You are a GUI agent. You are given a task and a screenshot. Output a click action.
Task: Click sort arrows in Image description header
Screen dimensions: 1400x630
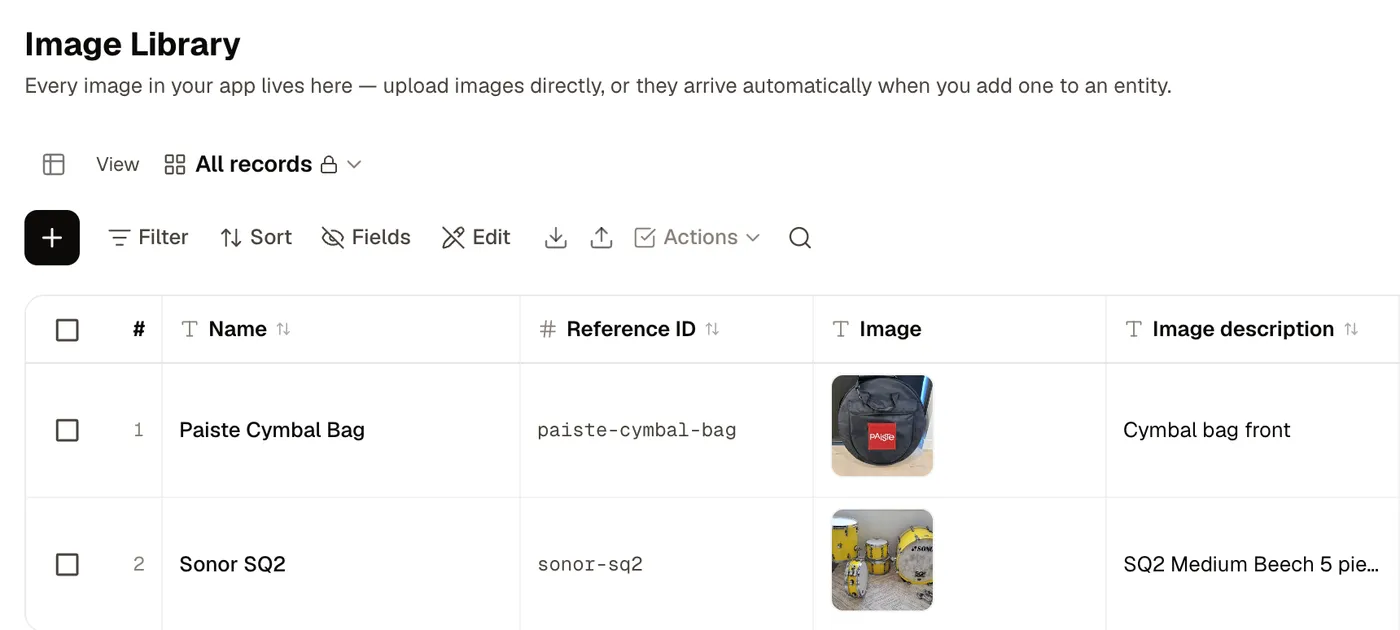click(x=1351, y=329)
